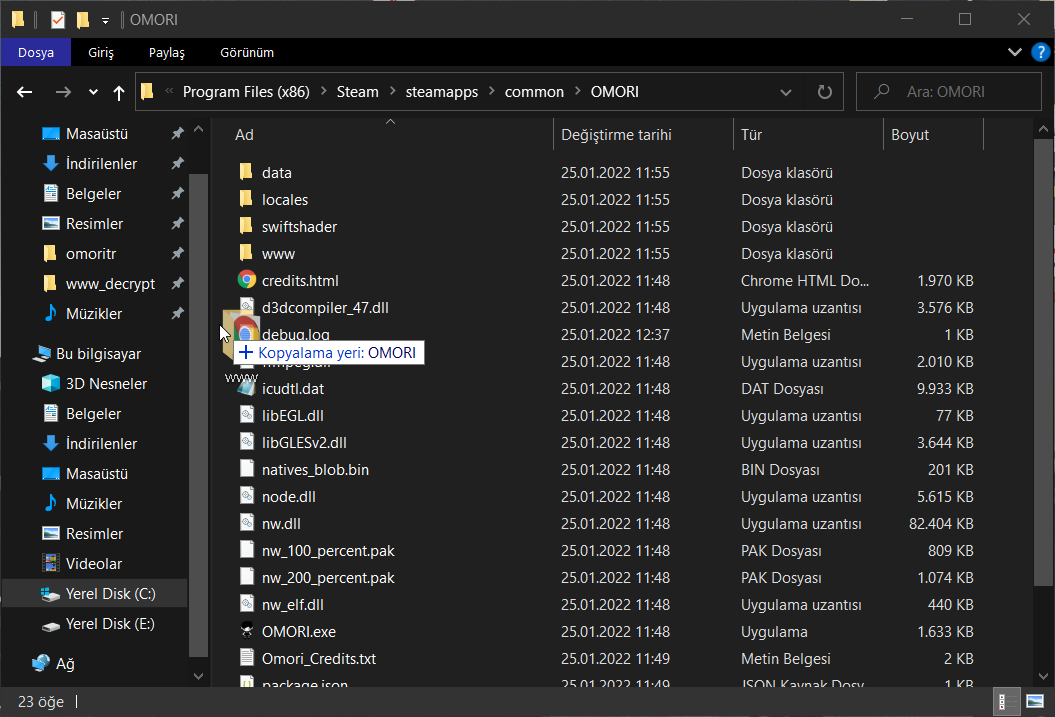Open the address bar history dropdown
The width and height of the screenshot is (1055, 717).
tap(785, 92)
